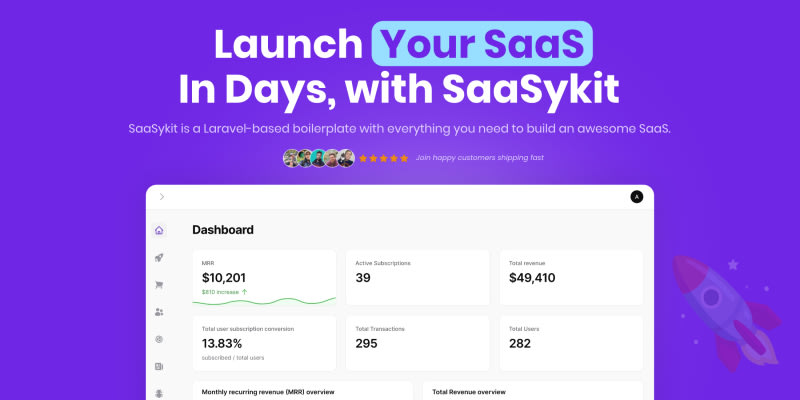This screenshot has height=400, width=800.
Task: Click the customer avatars group
Action: click(319, 158)
